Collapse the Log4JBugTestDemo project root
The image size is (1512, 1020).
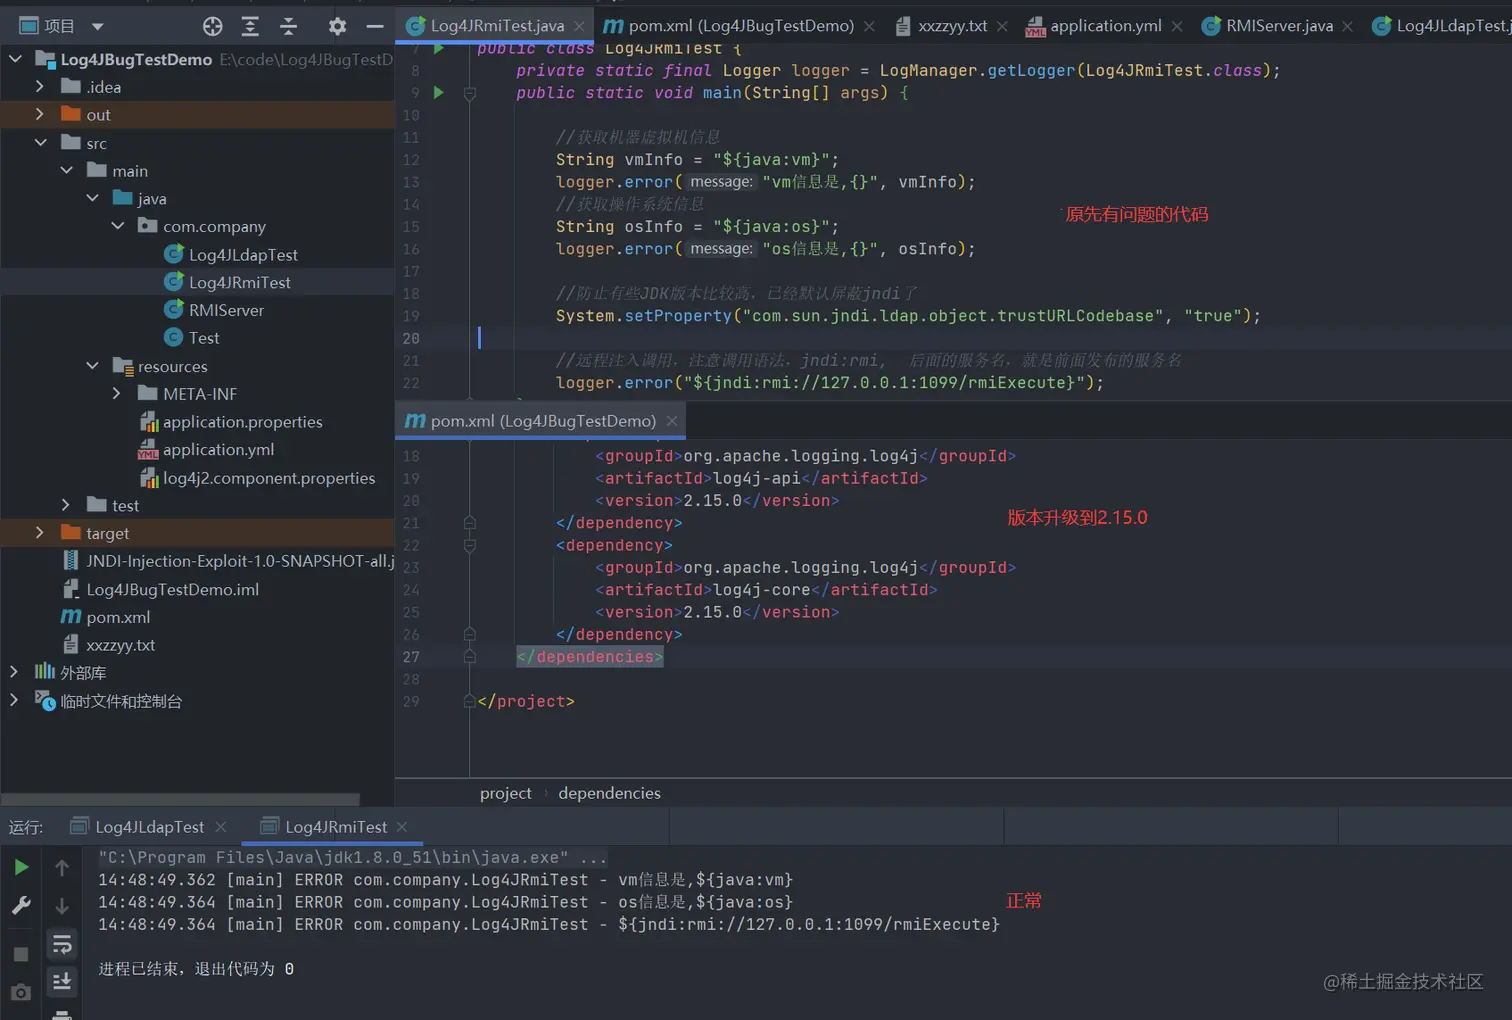click(x=15, y=59)
